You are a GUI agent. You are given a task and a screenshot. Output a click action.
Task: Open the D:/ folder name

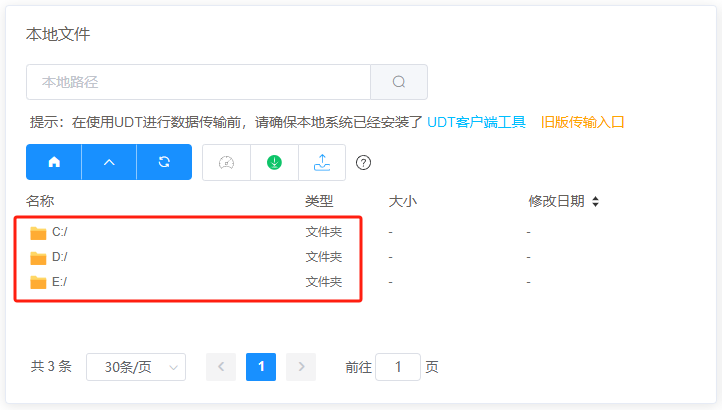(x=60, y=257)
